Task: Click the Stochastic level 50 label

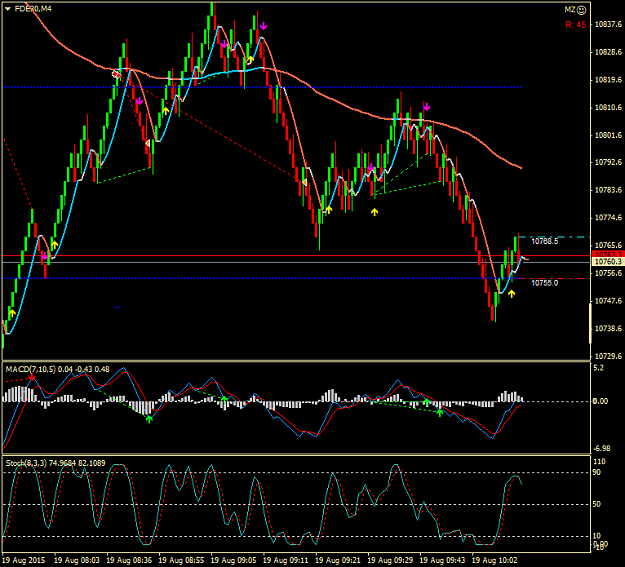Action: (597, 504)
